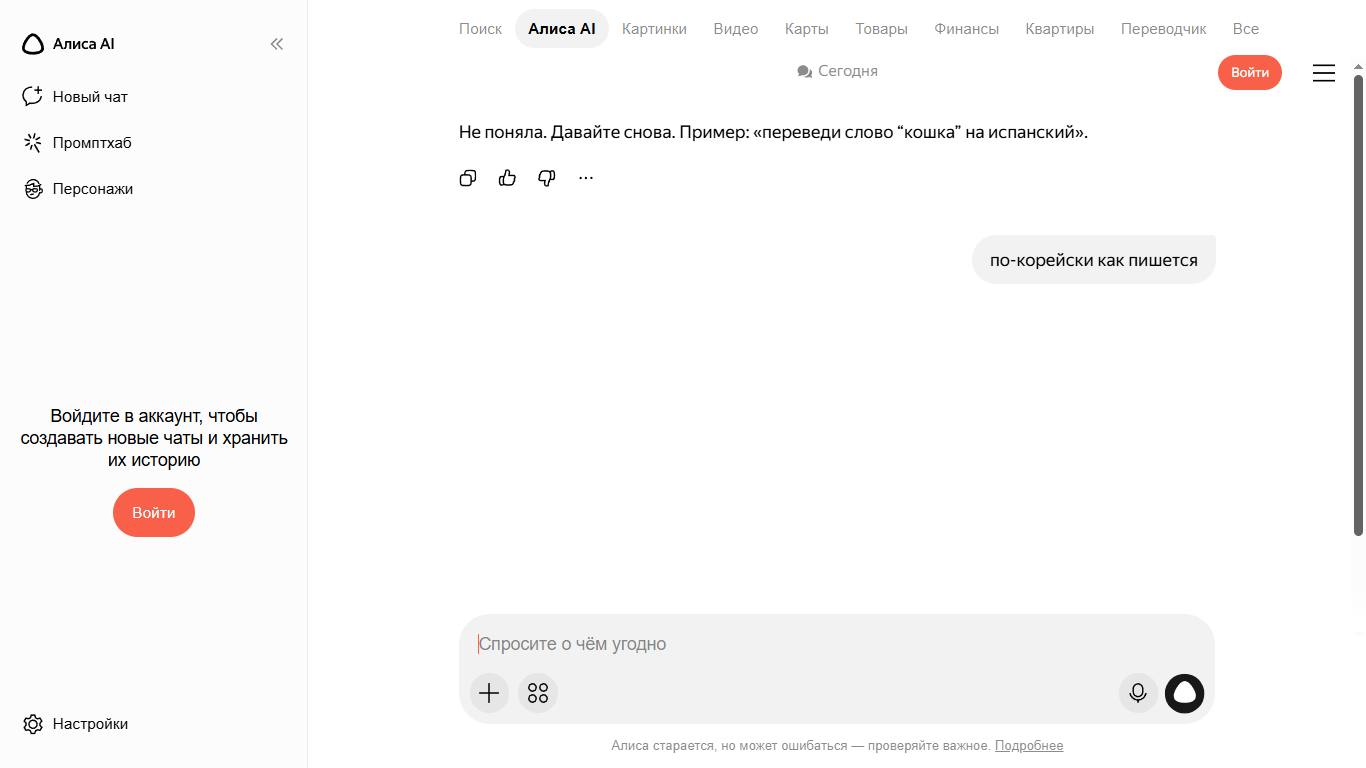Click the Сегодня date label
1366x768 pixels.
[838, 71]
